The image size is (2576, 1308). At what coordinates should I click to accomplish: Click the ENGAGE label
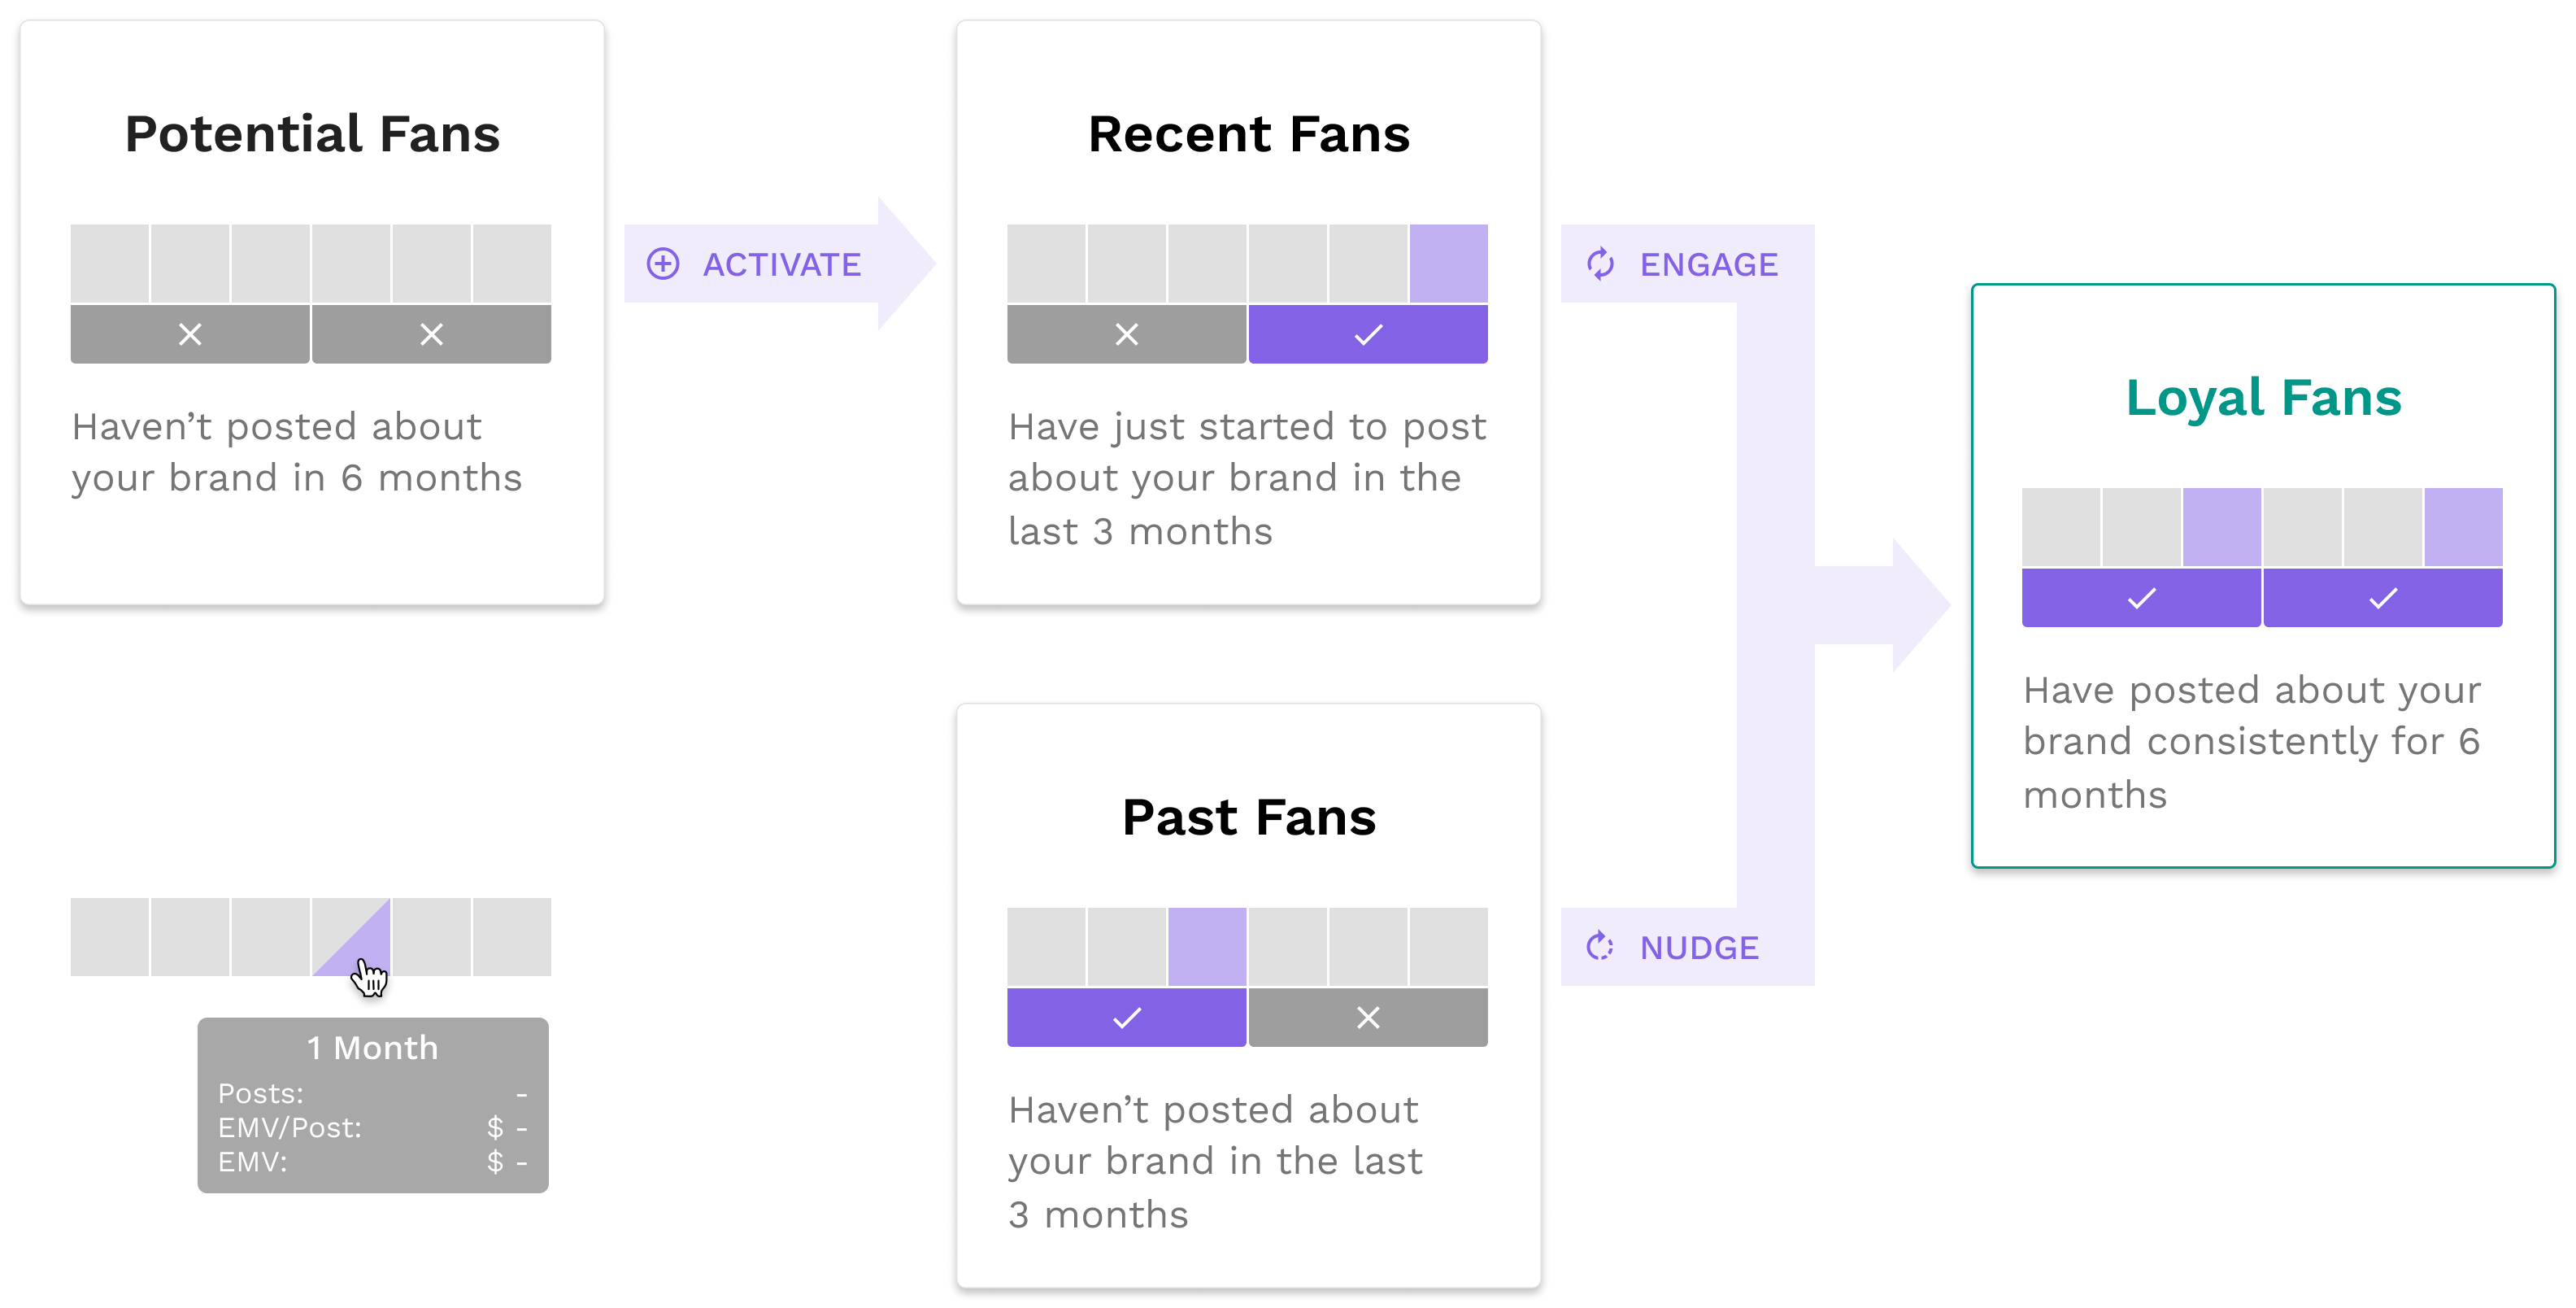click(1708, 264)
